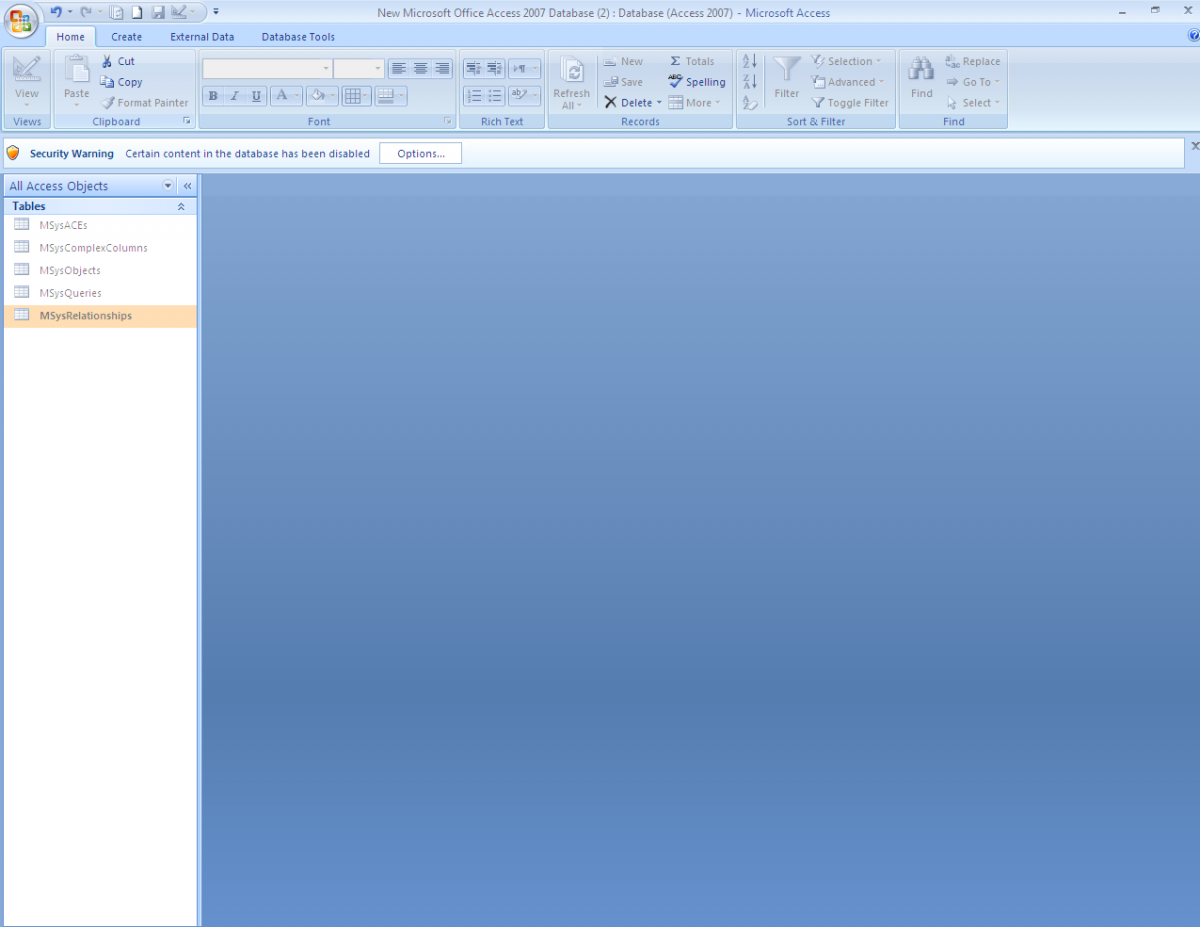Click the Delete record button

point(628,103)
